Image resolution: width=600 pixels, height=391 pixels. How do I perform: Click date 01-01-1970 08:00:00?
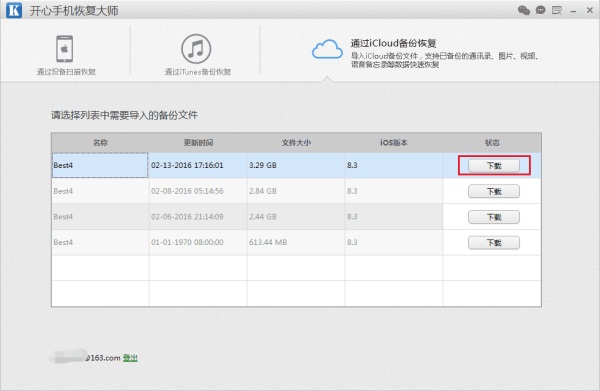click(187, 242)
